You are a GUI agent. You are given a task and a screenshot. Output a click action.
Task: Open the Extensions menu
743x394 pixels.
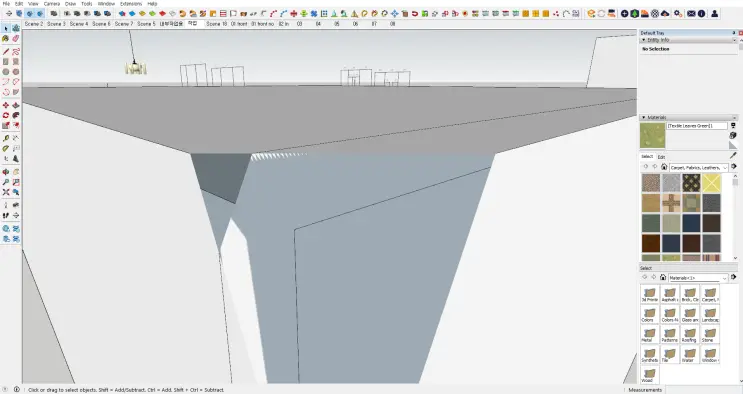tap(131, 4)
